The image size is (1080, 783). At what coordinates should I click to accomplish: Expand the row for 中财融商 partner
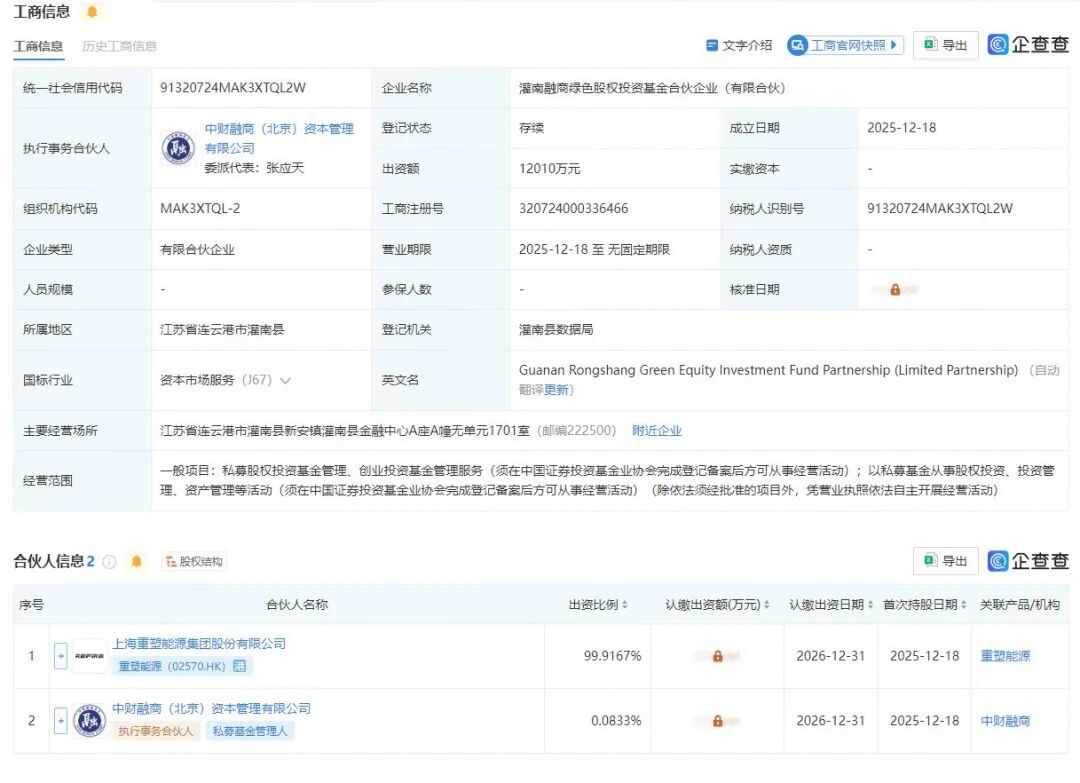[x=60, y=720]
